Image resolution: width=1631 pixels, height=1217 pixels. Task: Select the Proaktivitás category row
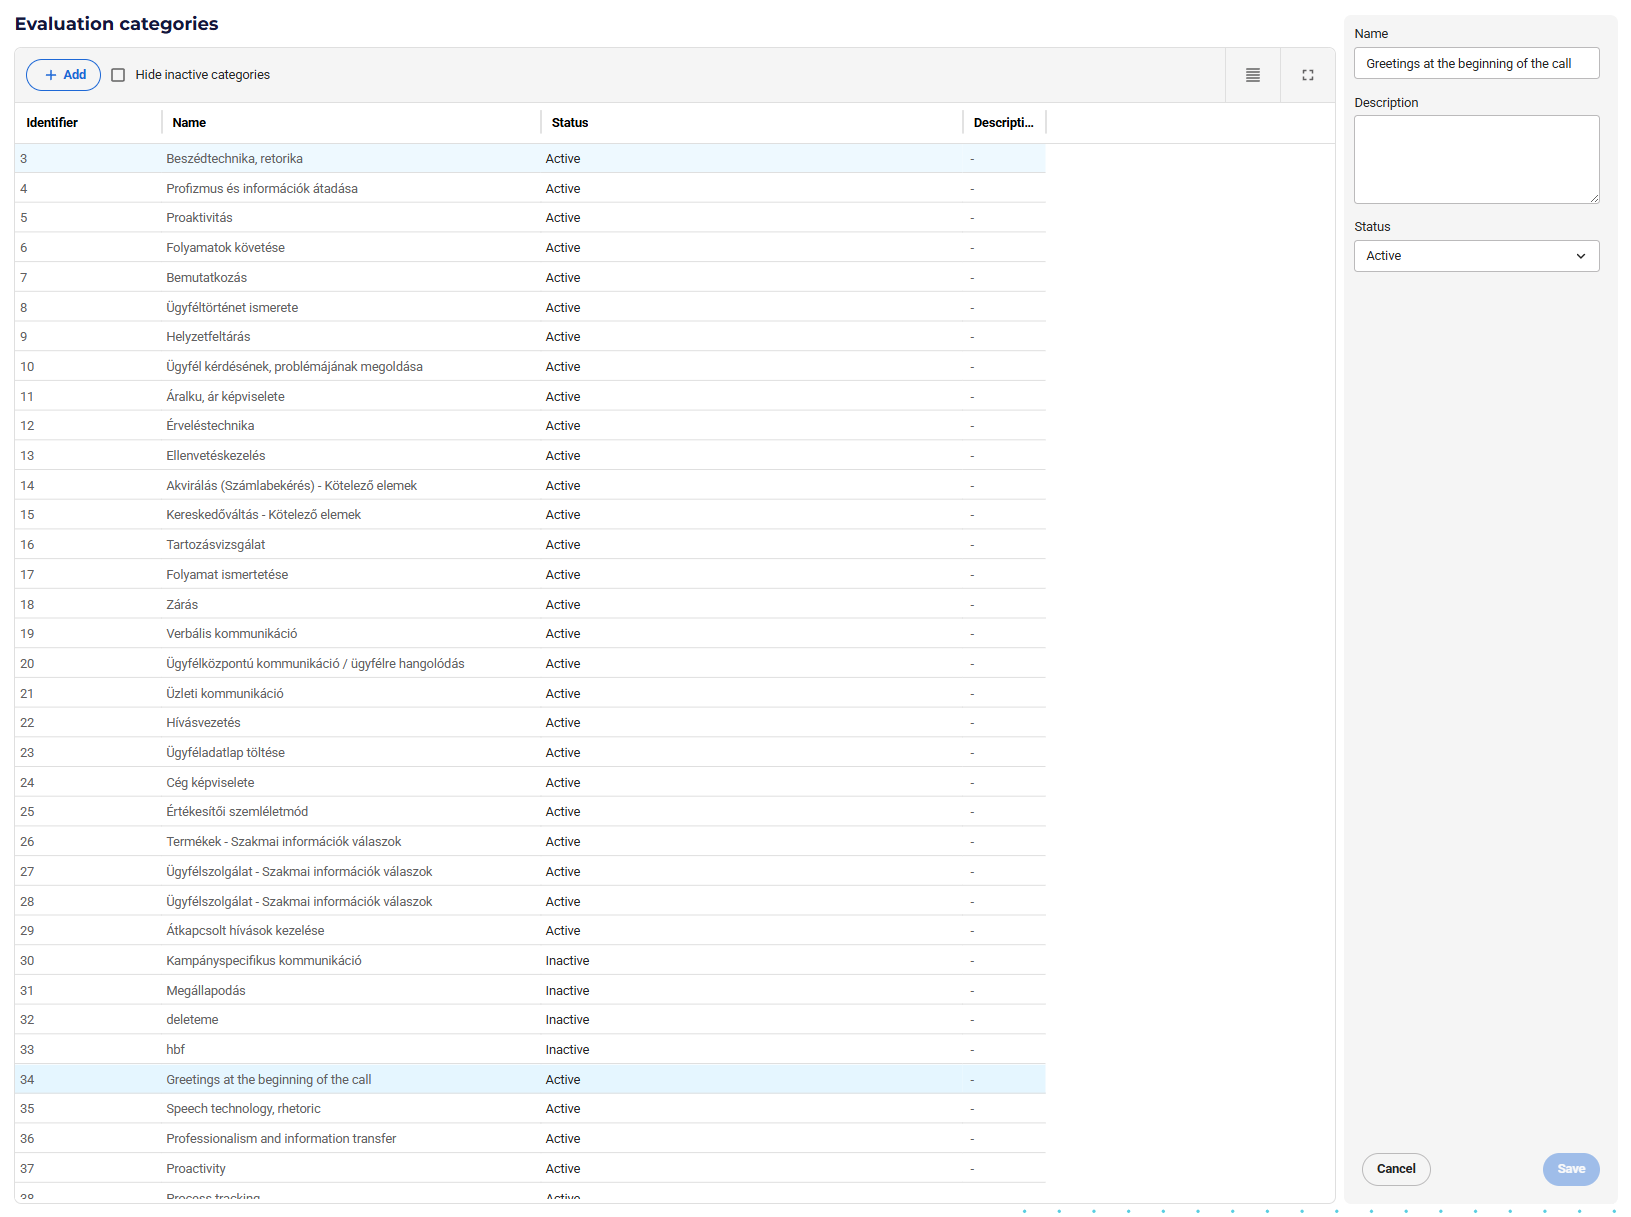tap(530, 218)
